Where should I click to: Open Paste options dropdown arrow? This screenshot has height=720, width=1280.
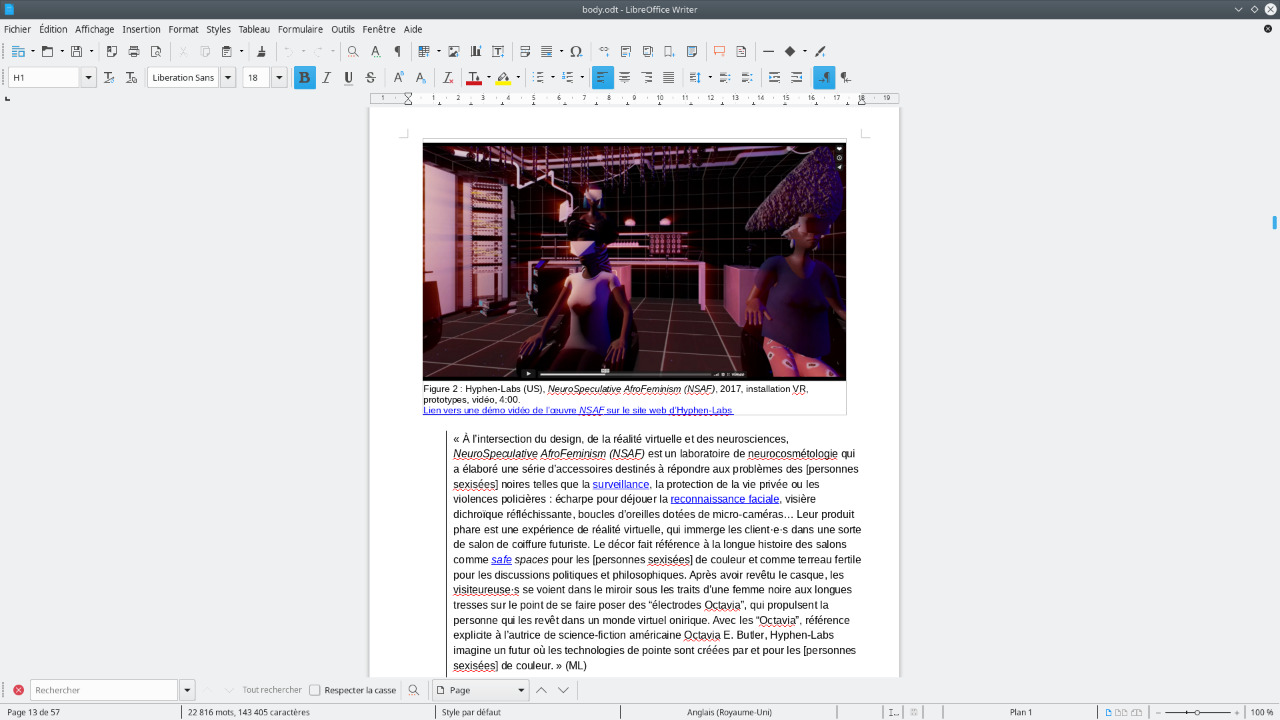point(241,51)
